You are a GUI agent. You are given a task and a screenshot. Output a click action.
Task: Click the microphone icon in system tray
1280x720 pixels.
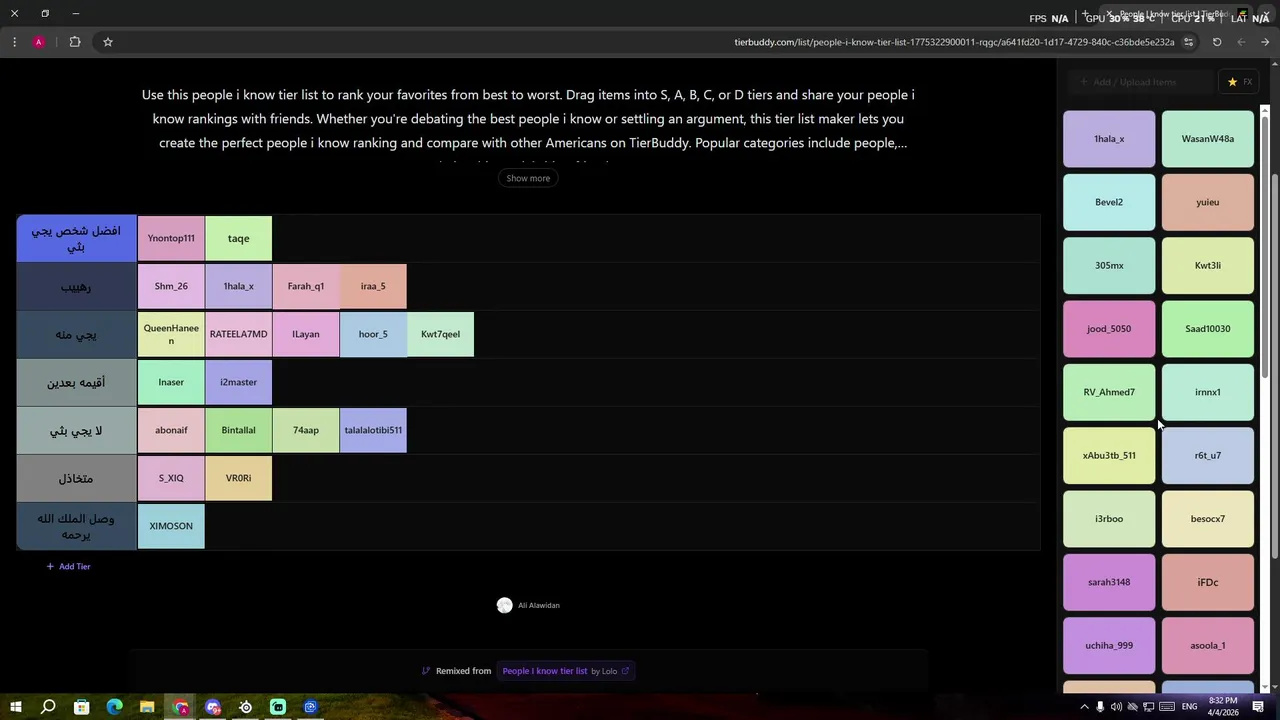(1100, 707)
